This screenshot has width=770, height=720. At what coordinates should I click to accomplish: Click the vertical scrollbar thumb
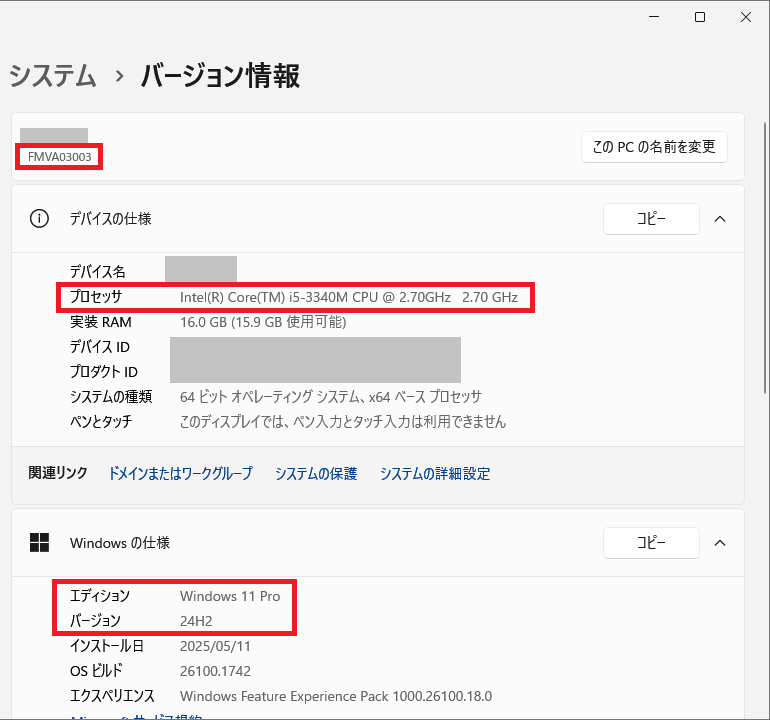pos(765,257)
